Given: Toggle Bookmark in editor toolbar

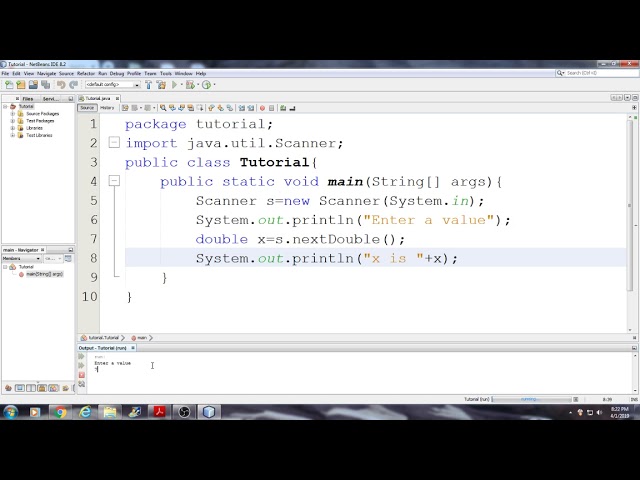Looking at the screenshot, I should (x=230, y=108).
